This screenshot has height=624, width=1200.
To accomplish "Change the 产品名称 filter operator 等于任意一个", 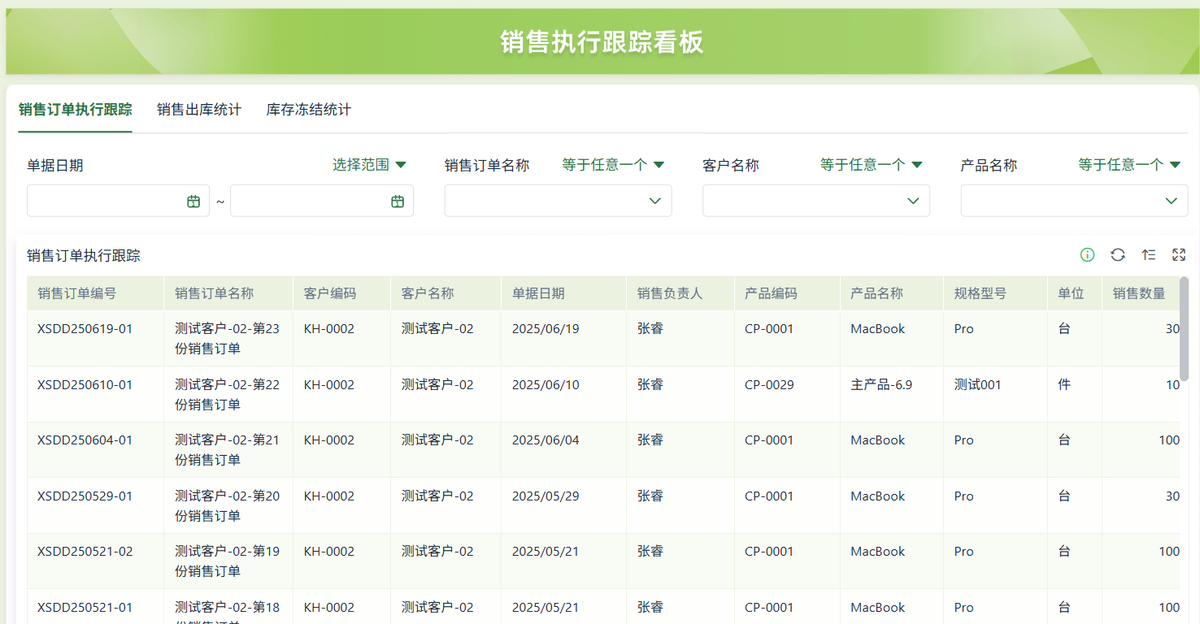I will pyautogui.click(x=1129, y=165).
